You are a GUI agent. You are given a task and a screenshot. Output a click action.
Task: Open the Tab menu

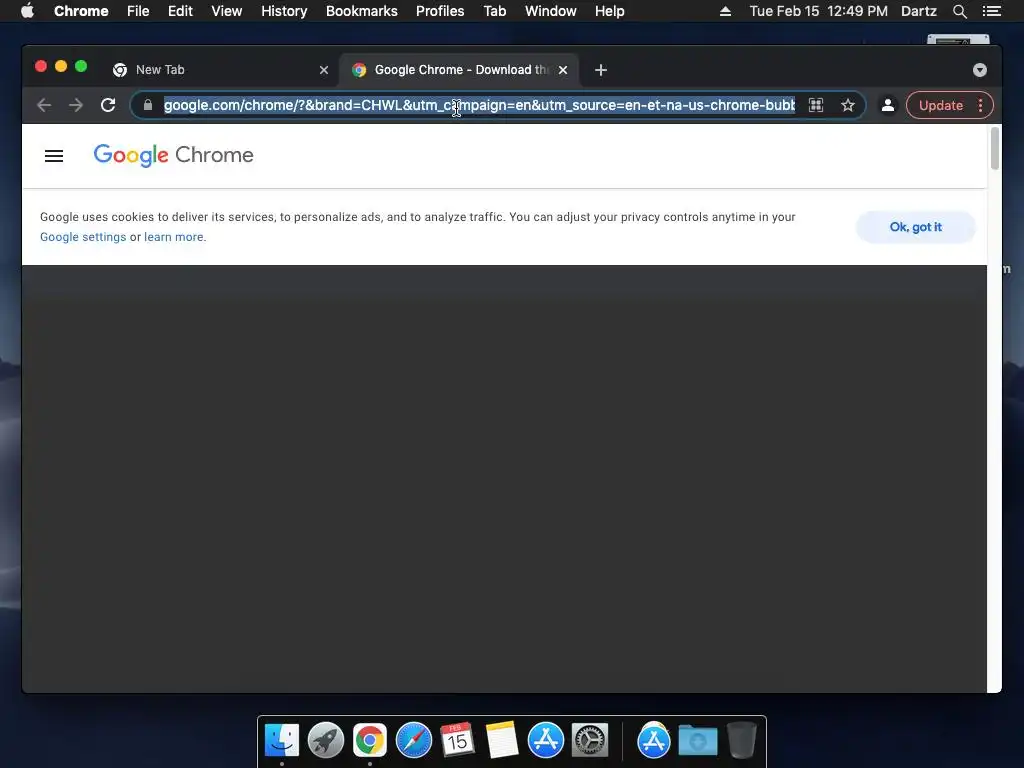pyautogui.click(x=494, y=11)
